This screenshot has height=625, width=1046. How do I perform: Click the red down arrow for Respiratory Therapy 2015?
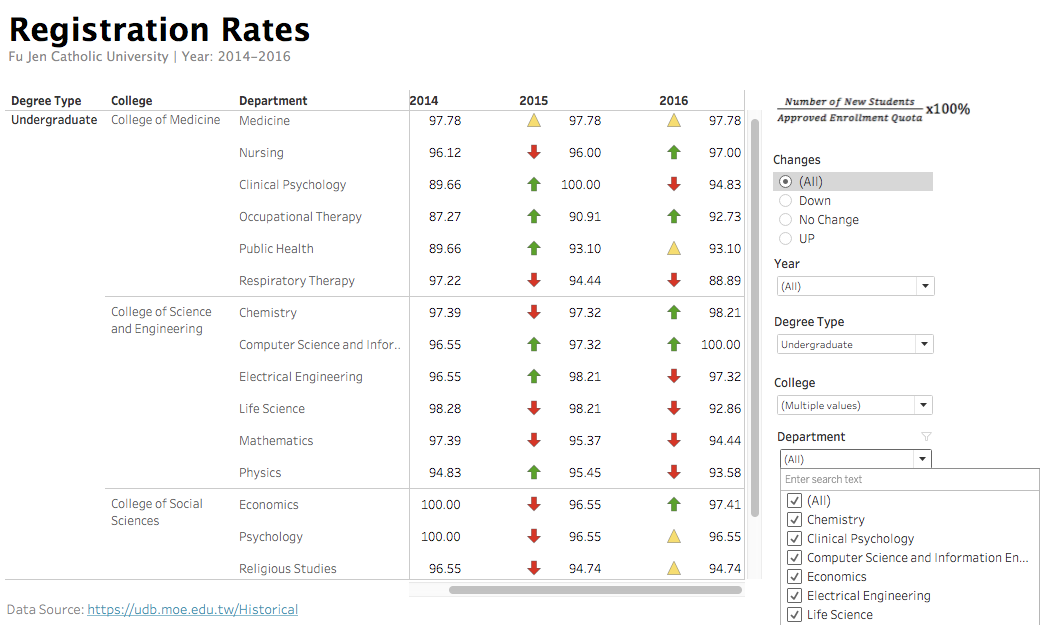[x=534, y=280]
